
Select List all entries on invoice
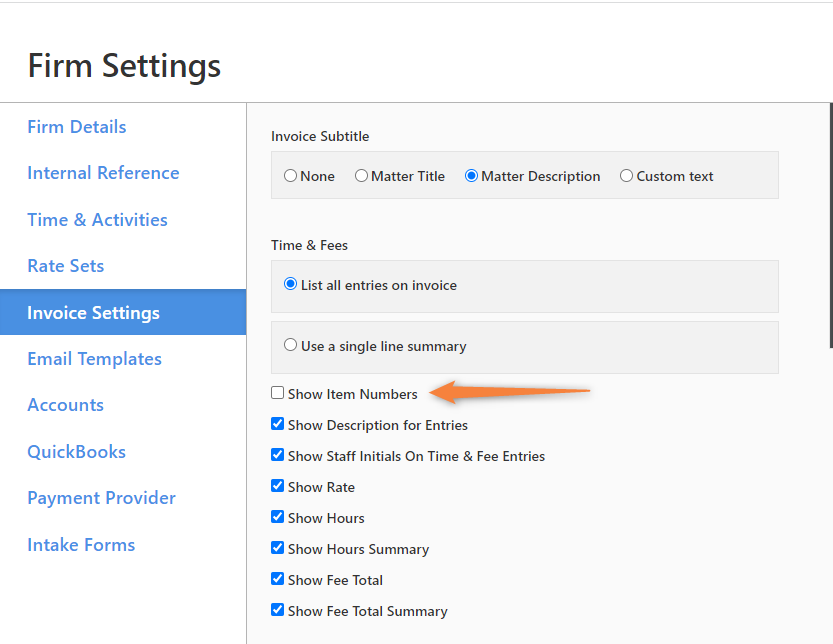(x=291, y=284)
